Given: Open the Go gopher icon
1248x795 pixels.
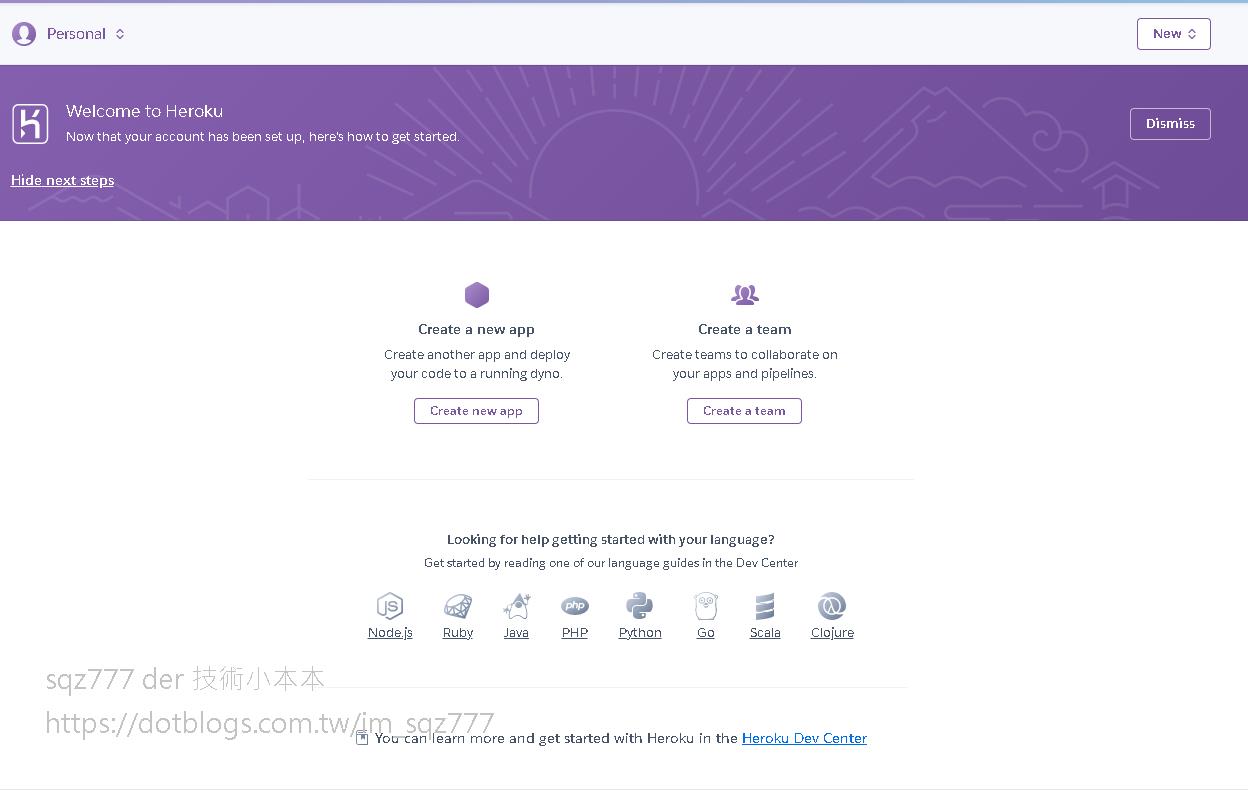Looking at the screenshot, I should pos(706,606).
